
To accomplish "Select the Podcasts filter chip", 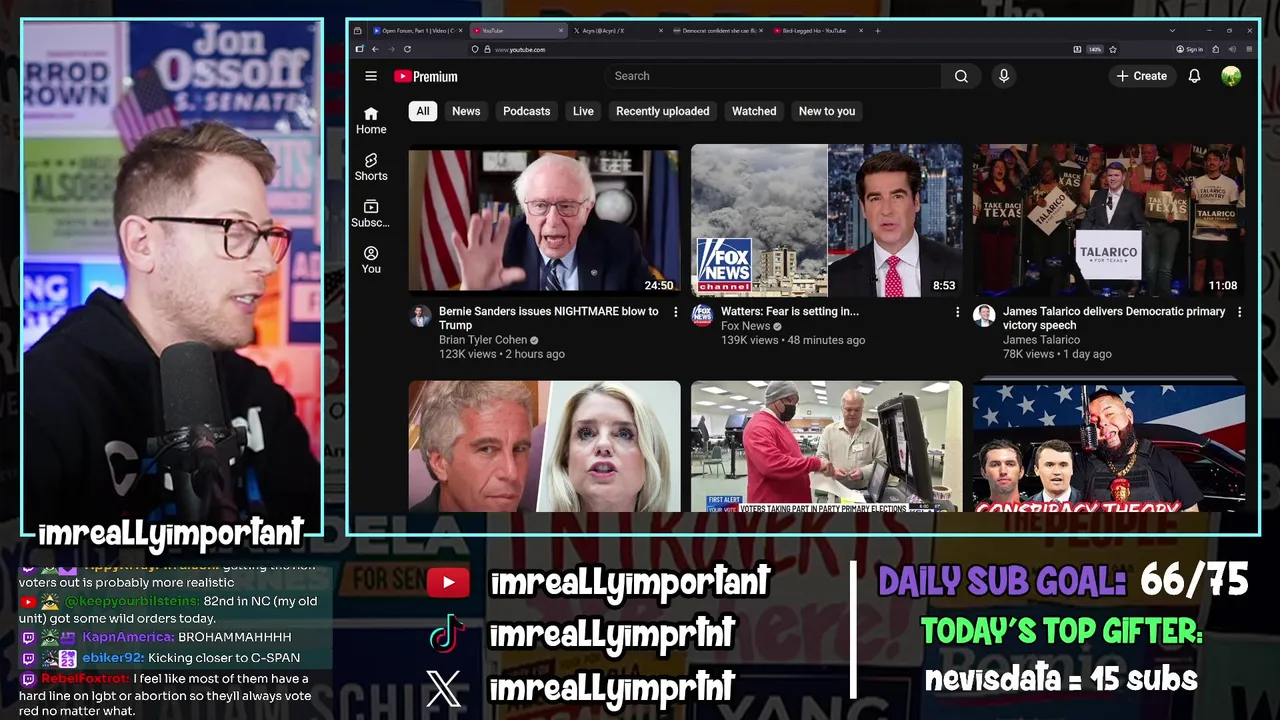I will tap(526, 111).
